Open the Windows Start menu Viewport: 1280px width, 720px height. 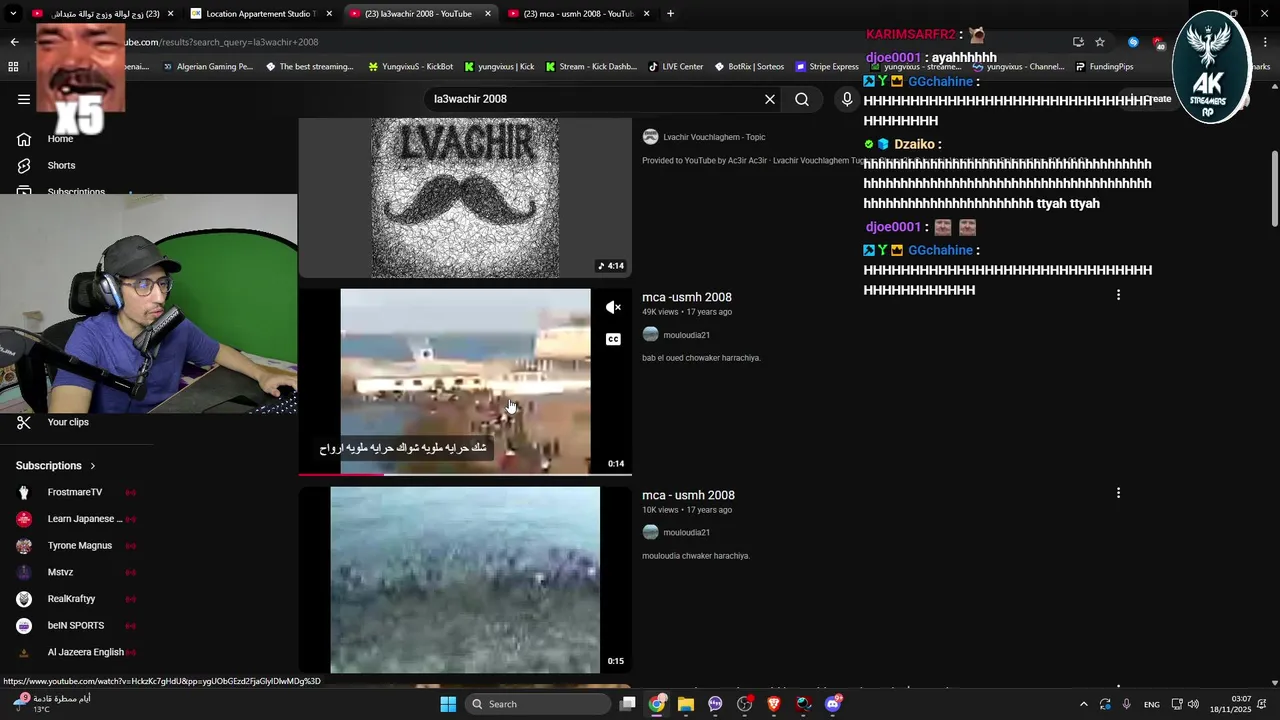(448, 704)
